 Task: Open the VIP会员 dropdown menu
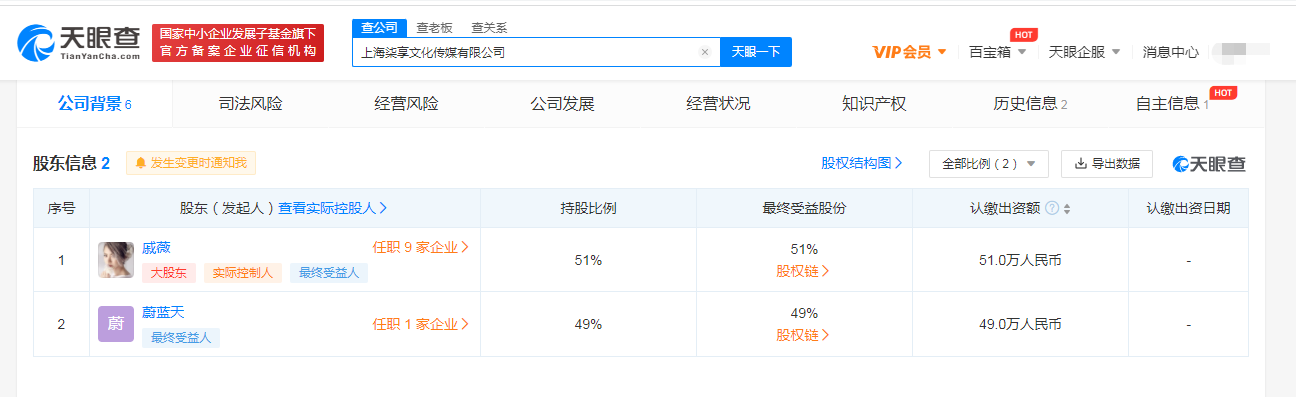click(x=909, y=52)
